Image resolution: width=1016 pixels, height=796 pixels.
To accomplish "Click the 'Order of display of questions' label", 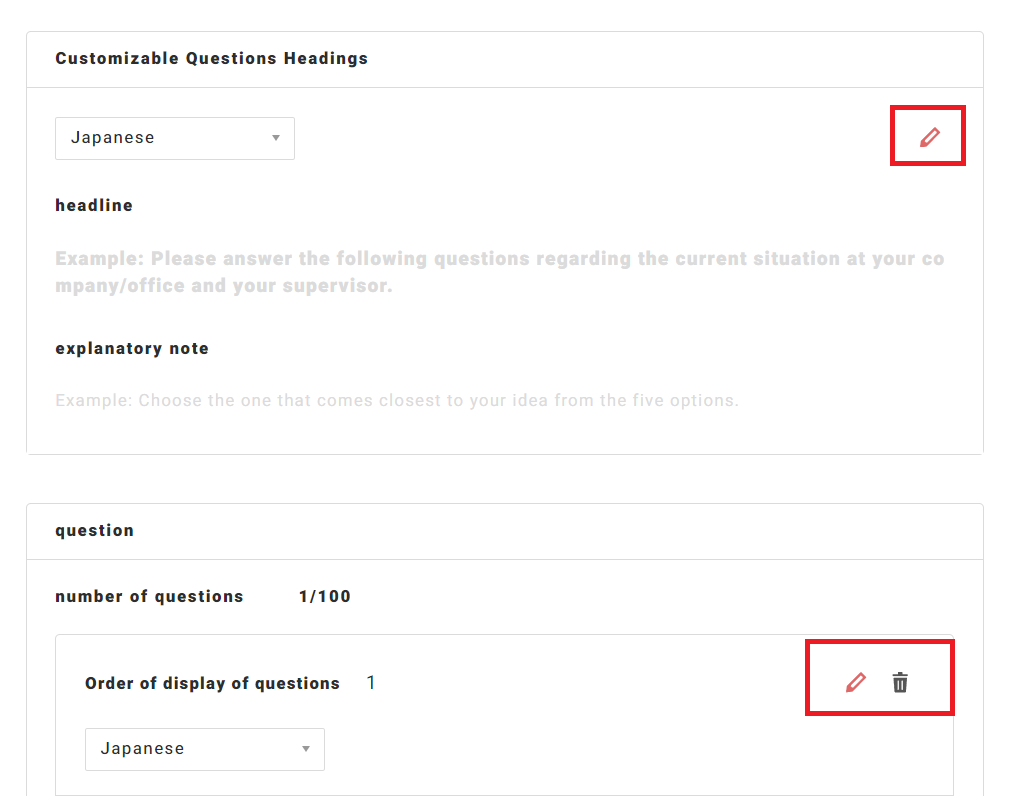I will click(212, 683).
